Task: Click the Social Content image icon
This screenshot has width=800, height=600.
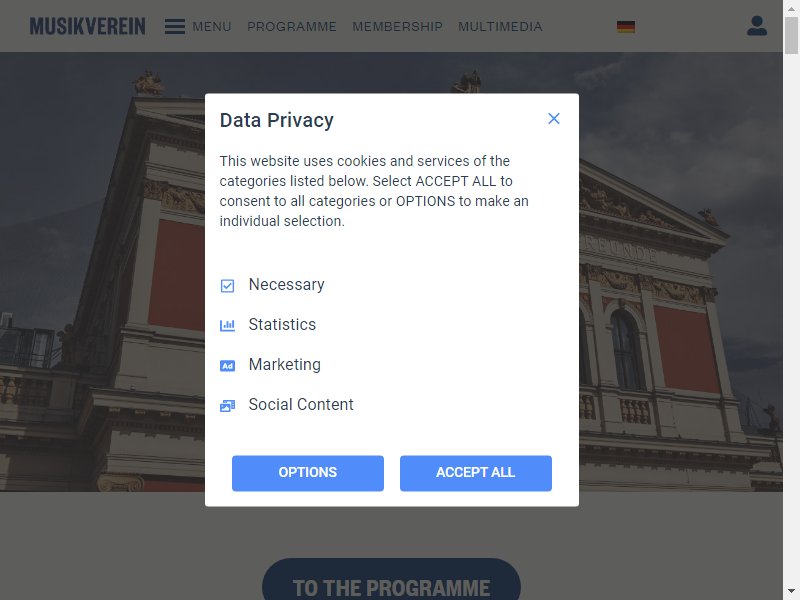Action: coord(228,406)
